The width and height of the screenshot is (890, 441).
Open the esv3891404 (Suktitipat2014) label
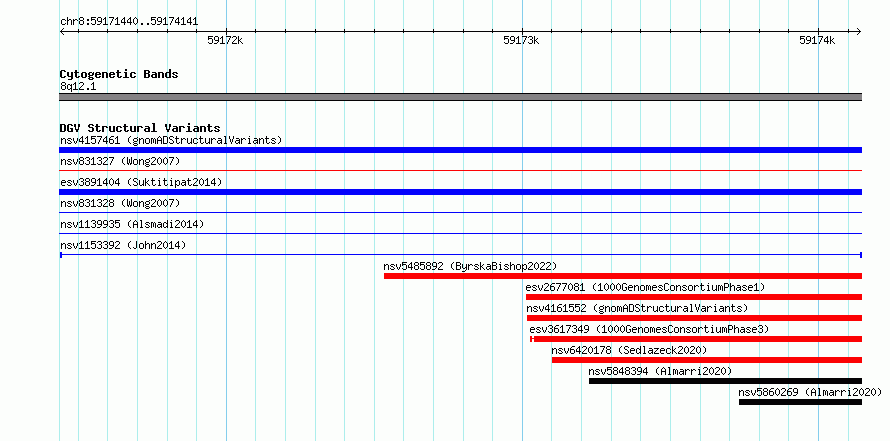[141, 182]
